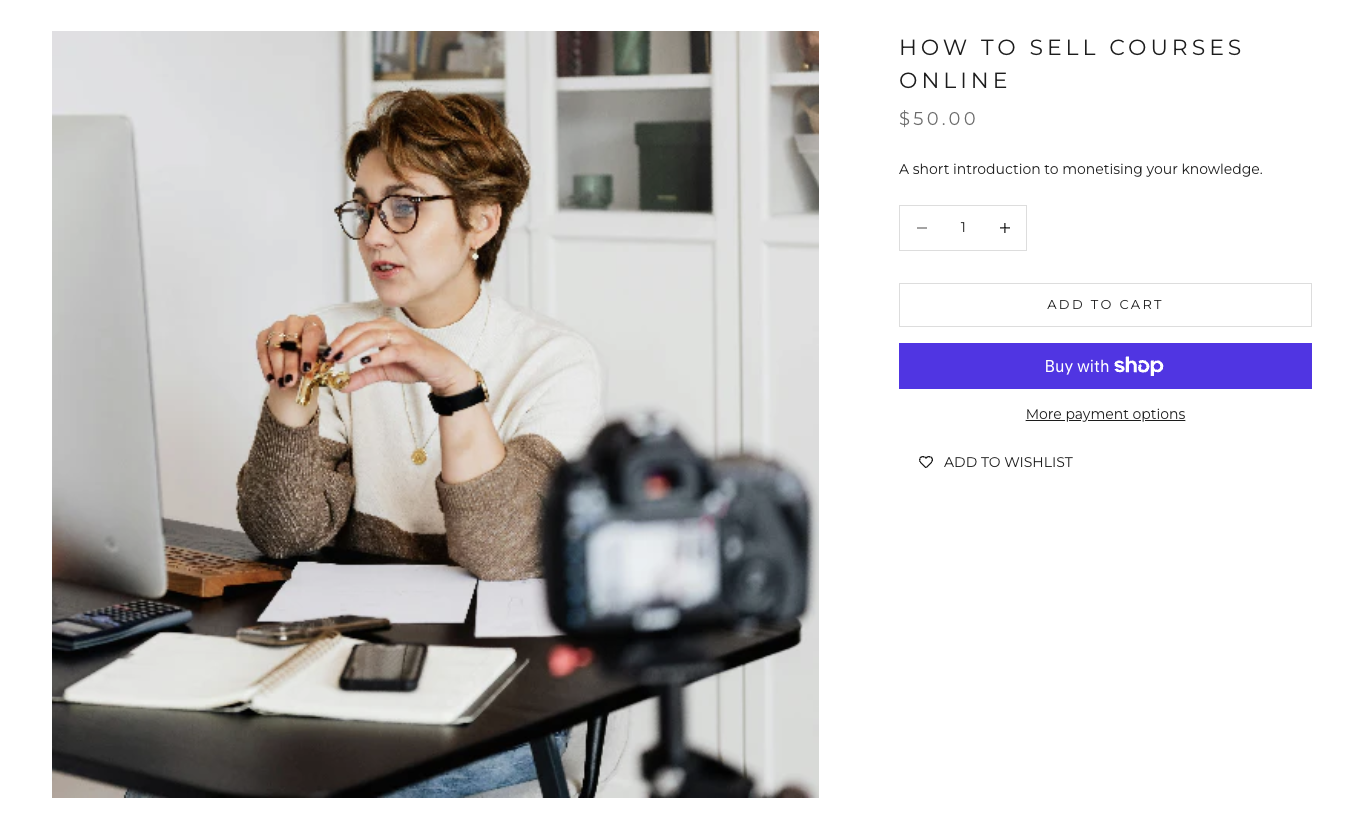The image size is (1356, 840).
Task: Click the computer monitor in the photo
Action: [105, 350]
